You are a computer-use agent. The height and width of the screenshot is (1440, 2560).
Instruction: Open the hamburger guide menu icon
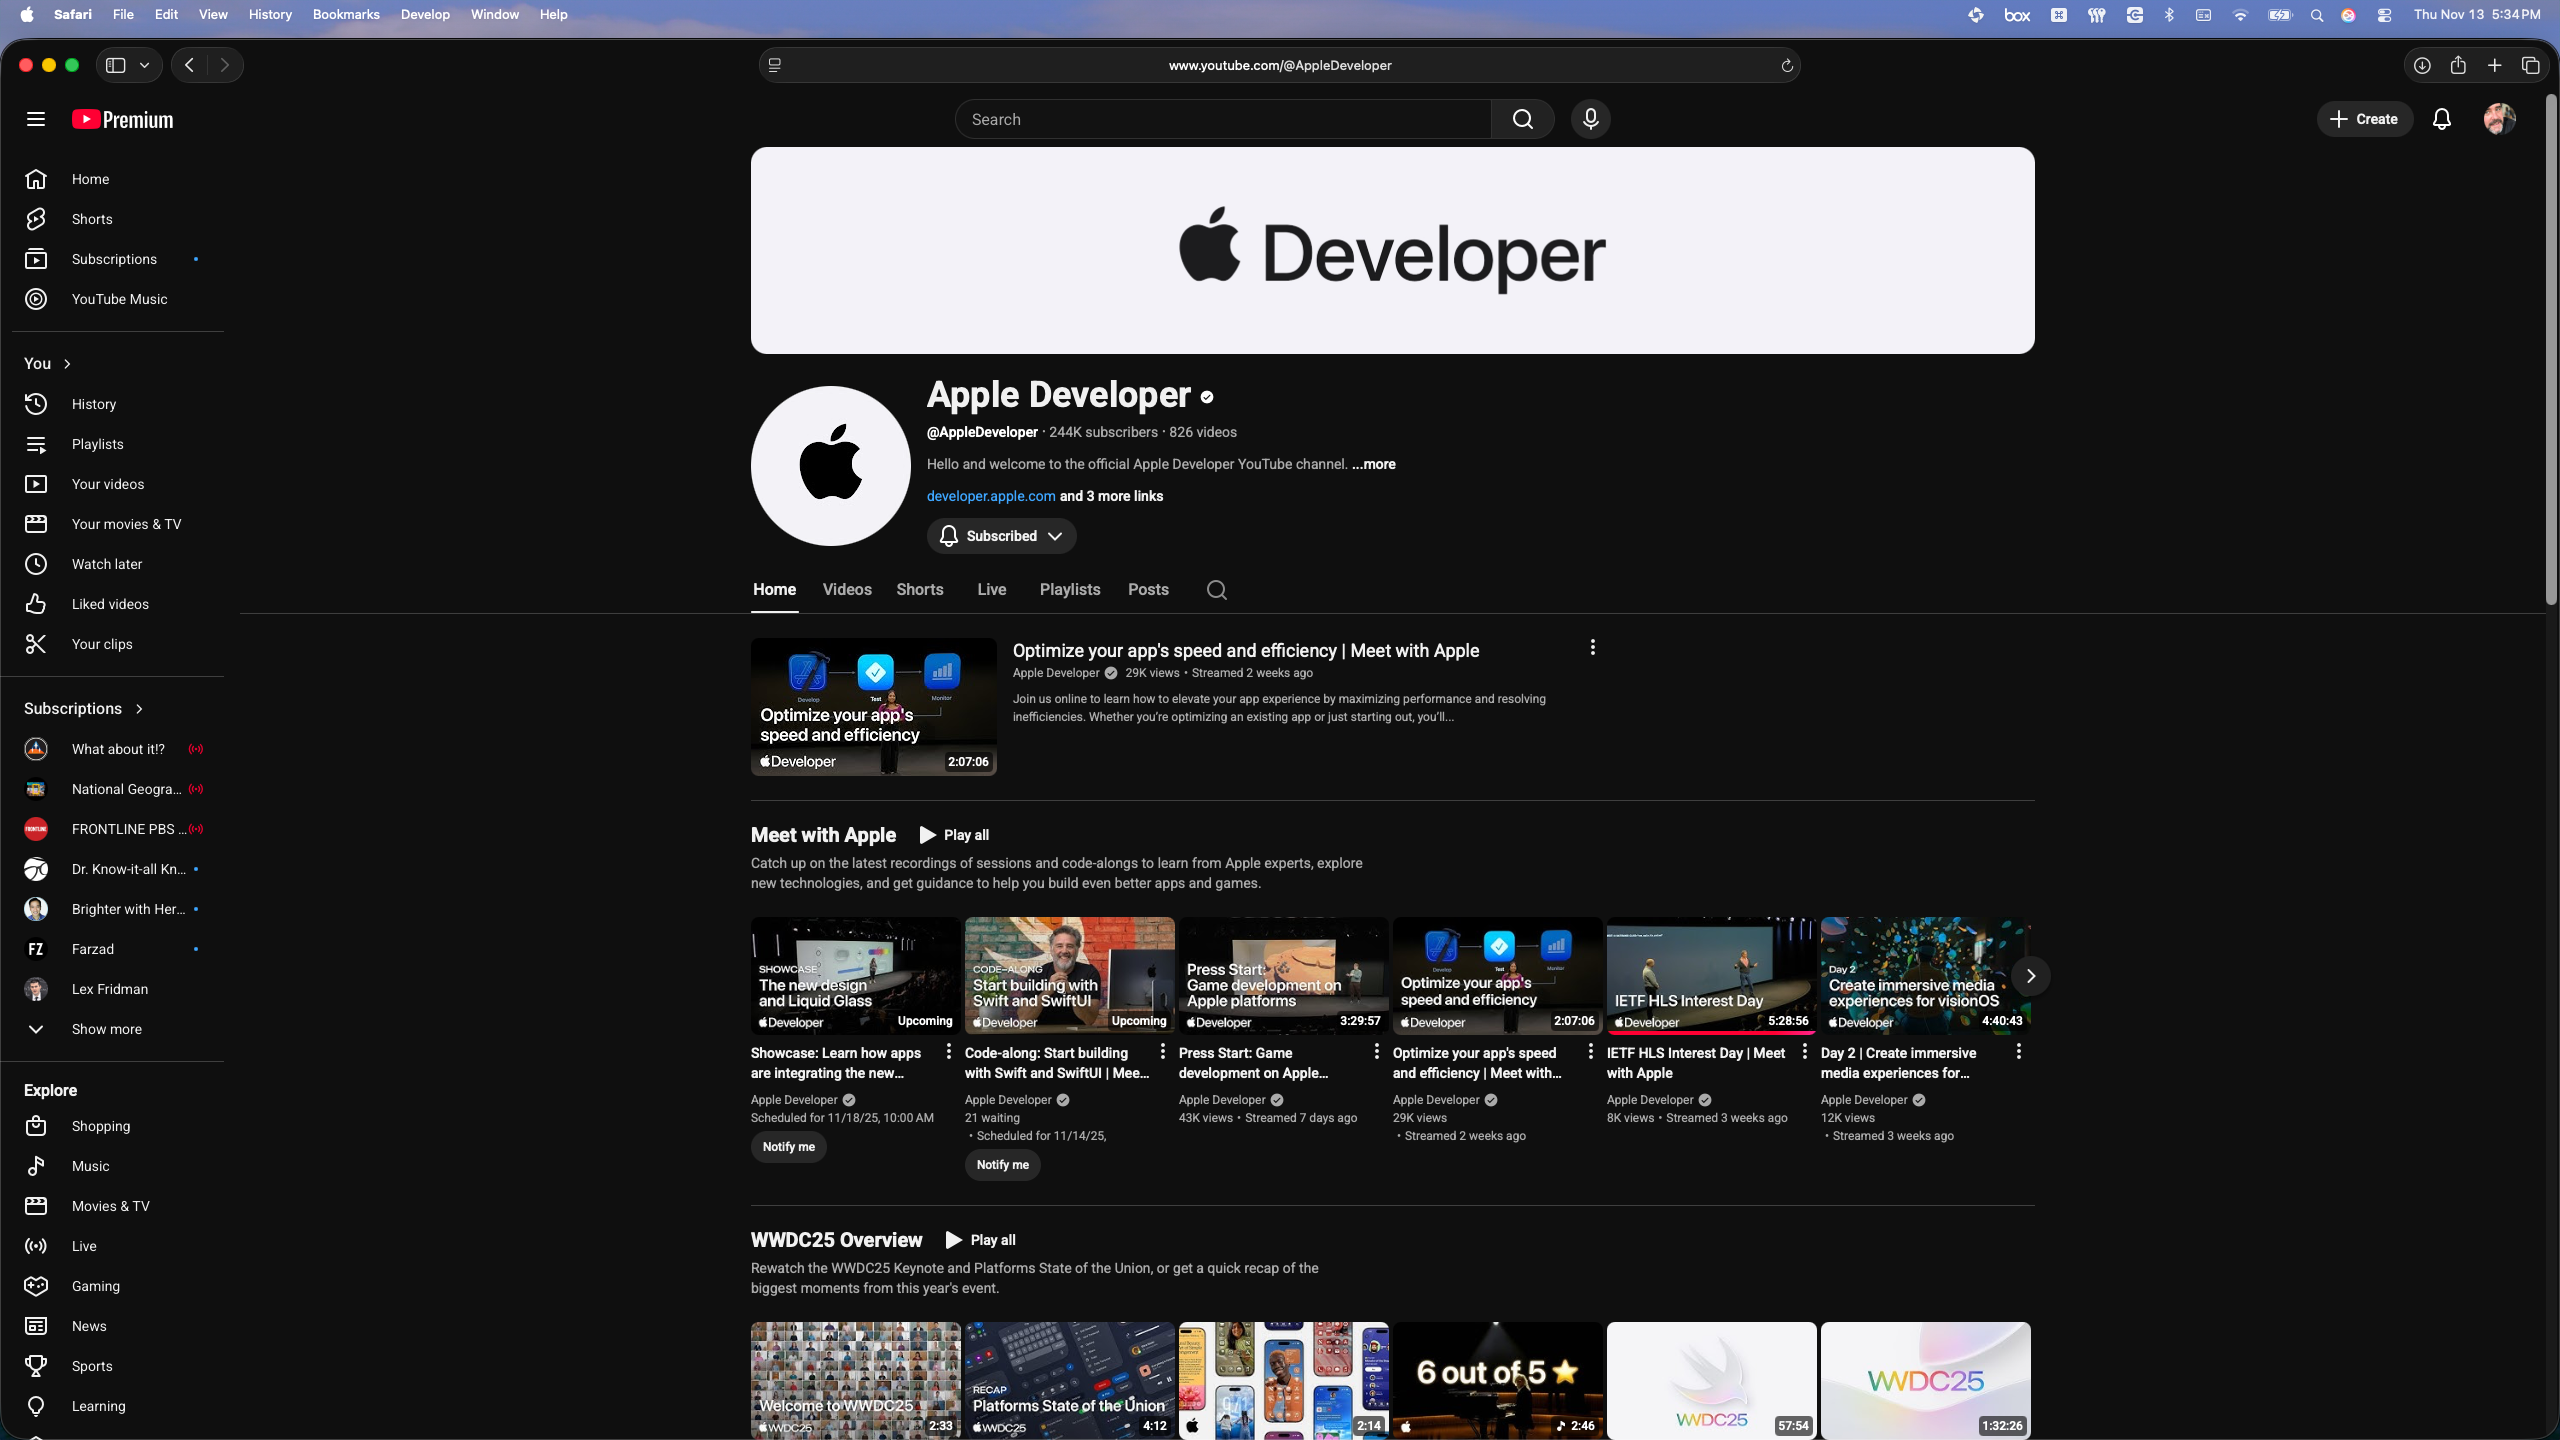tap(36, 119)
